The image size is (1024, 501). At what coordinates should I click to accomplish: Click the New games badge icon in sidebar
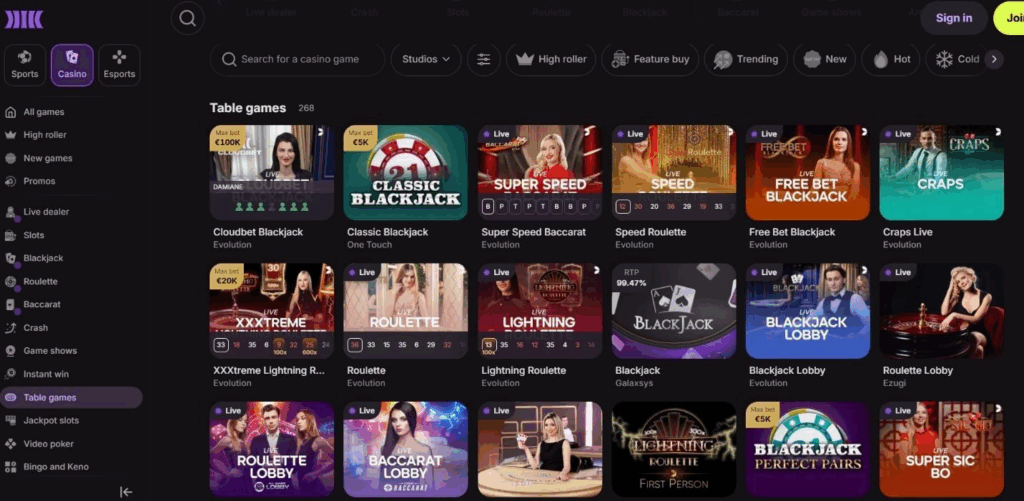10,158
